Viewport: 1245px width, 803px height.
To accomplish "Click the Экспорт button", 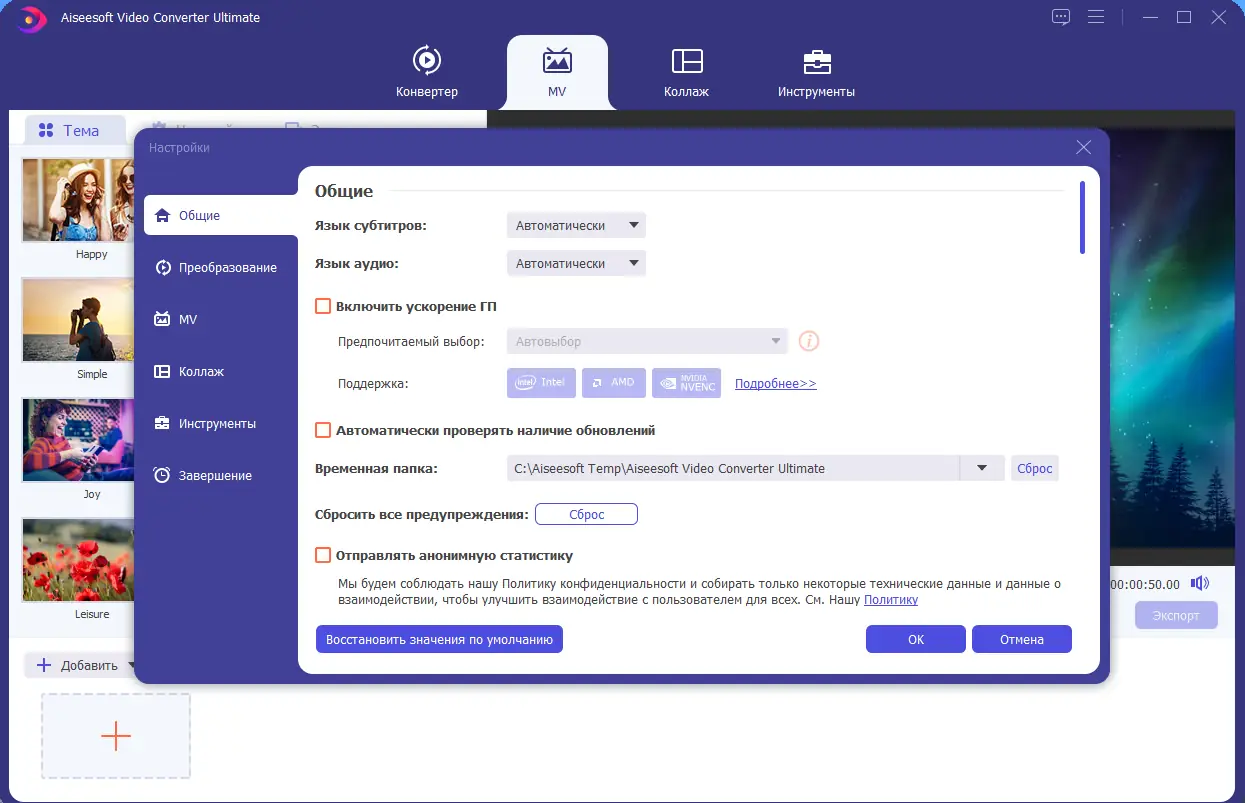I will pyautogui.click(x=1176, y=615).
